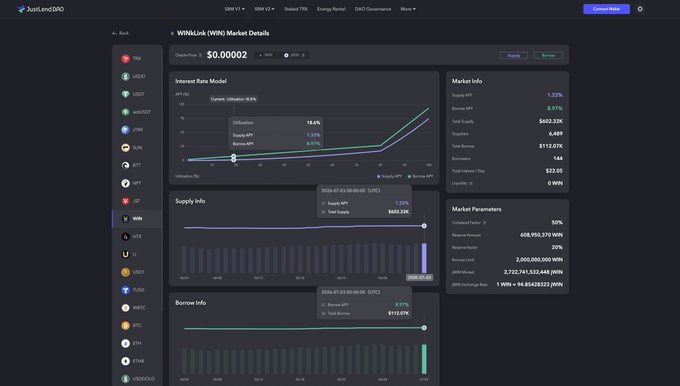Go to Staked TRX page
Image resolution: width=680 pixels, height=386 pixels.
tap(296, 9)
